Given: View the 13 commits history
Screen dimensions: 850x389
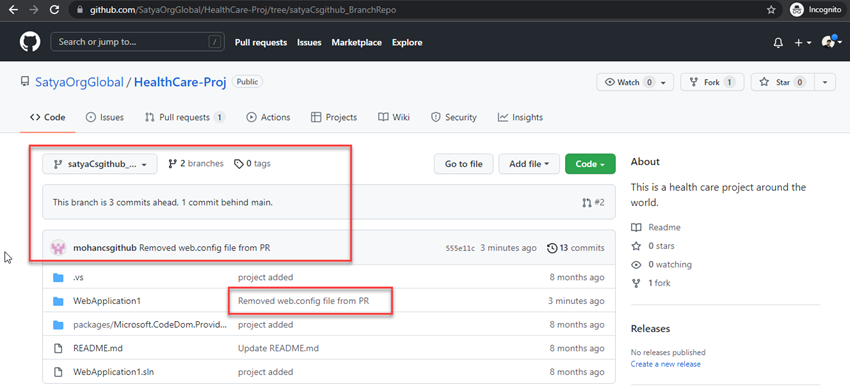Looking at the screenshot, I should point(576,248).
